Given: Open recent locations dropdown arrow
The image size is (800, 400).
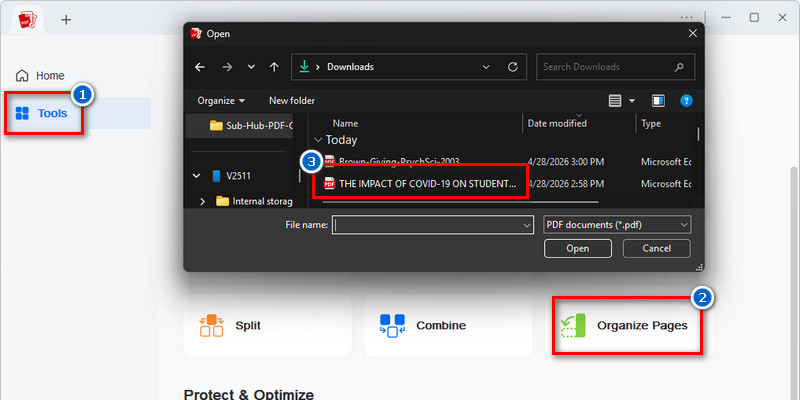Looking at the screenshot, I should coord(251,67).
